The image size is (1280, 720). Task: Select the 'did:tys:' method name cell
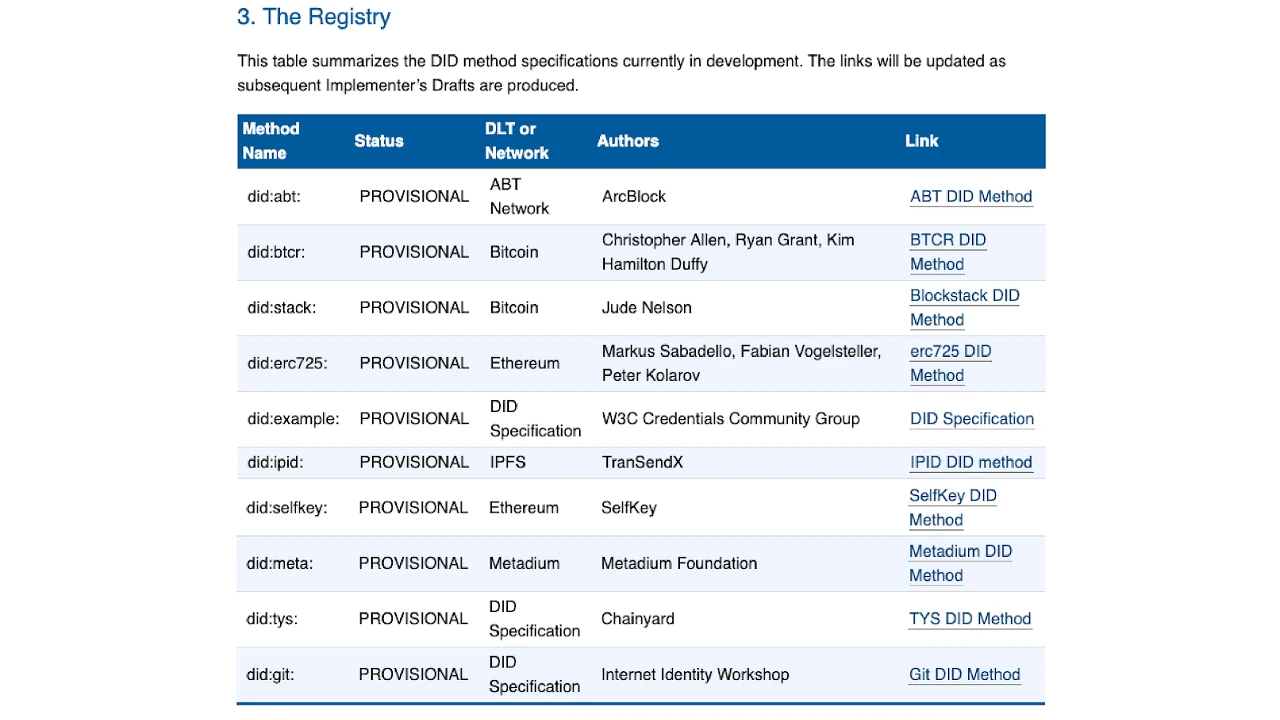(x=272, y=619)
